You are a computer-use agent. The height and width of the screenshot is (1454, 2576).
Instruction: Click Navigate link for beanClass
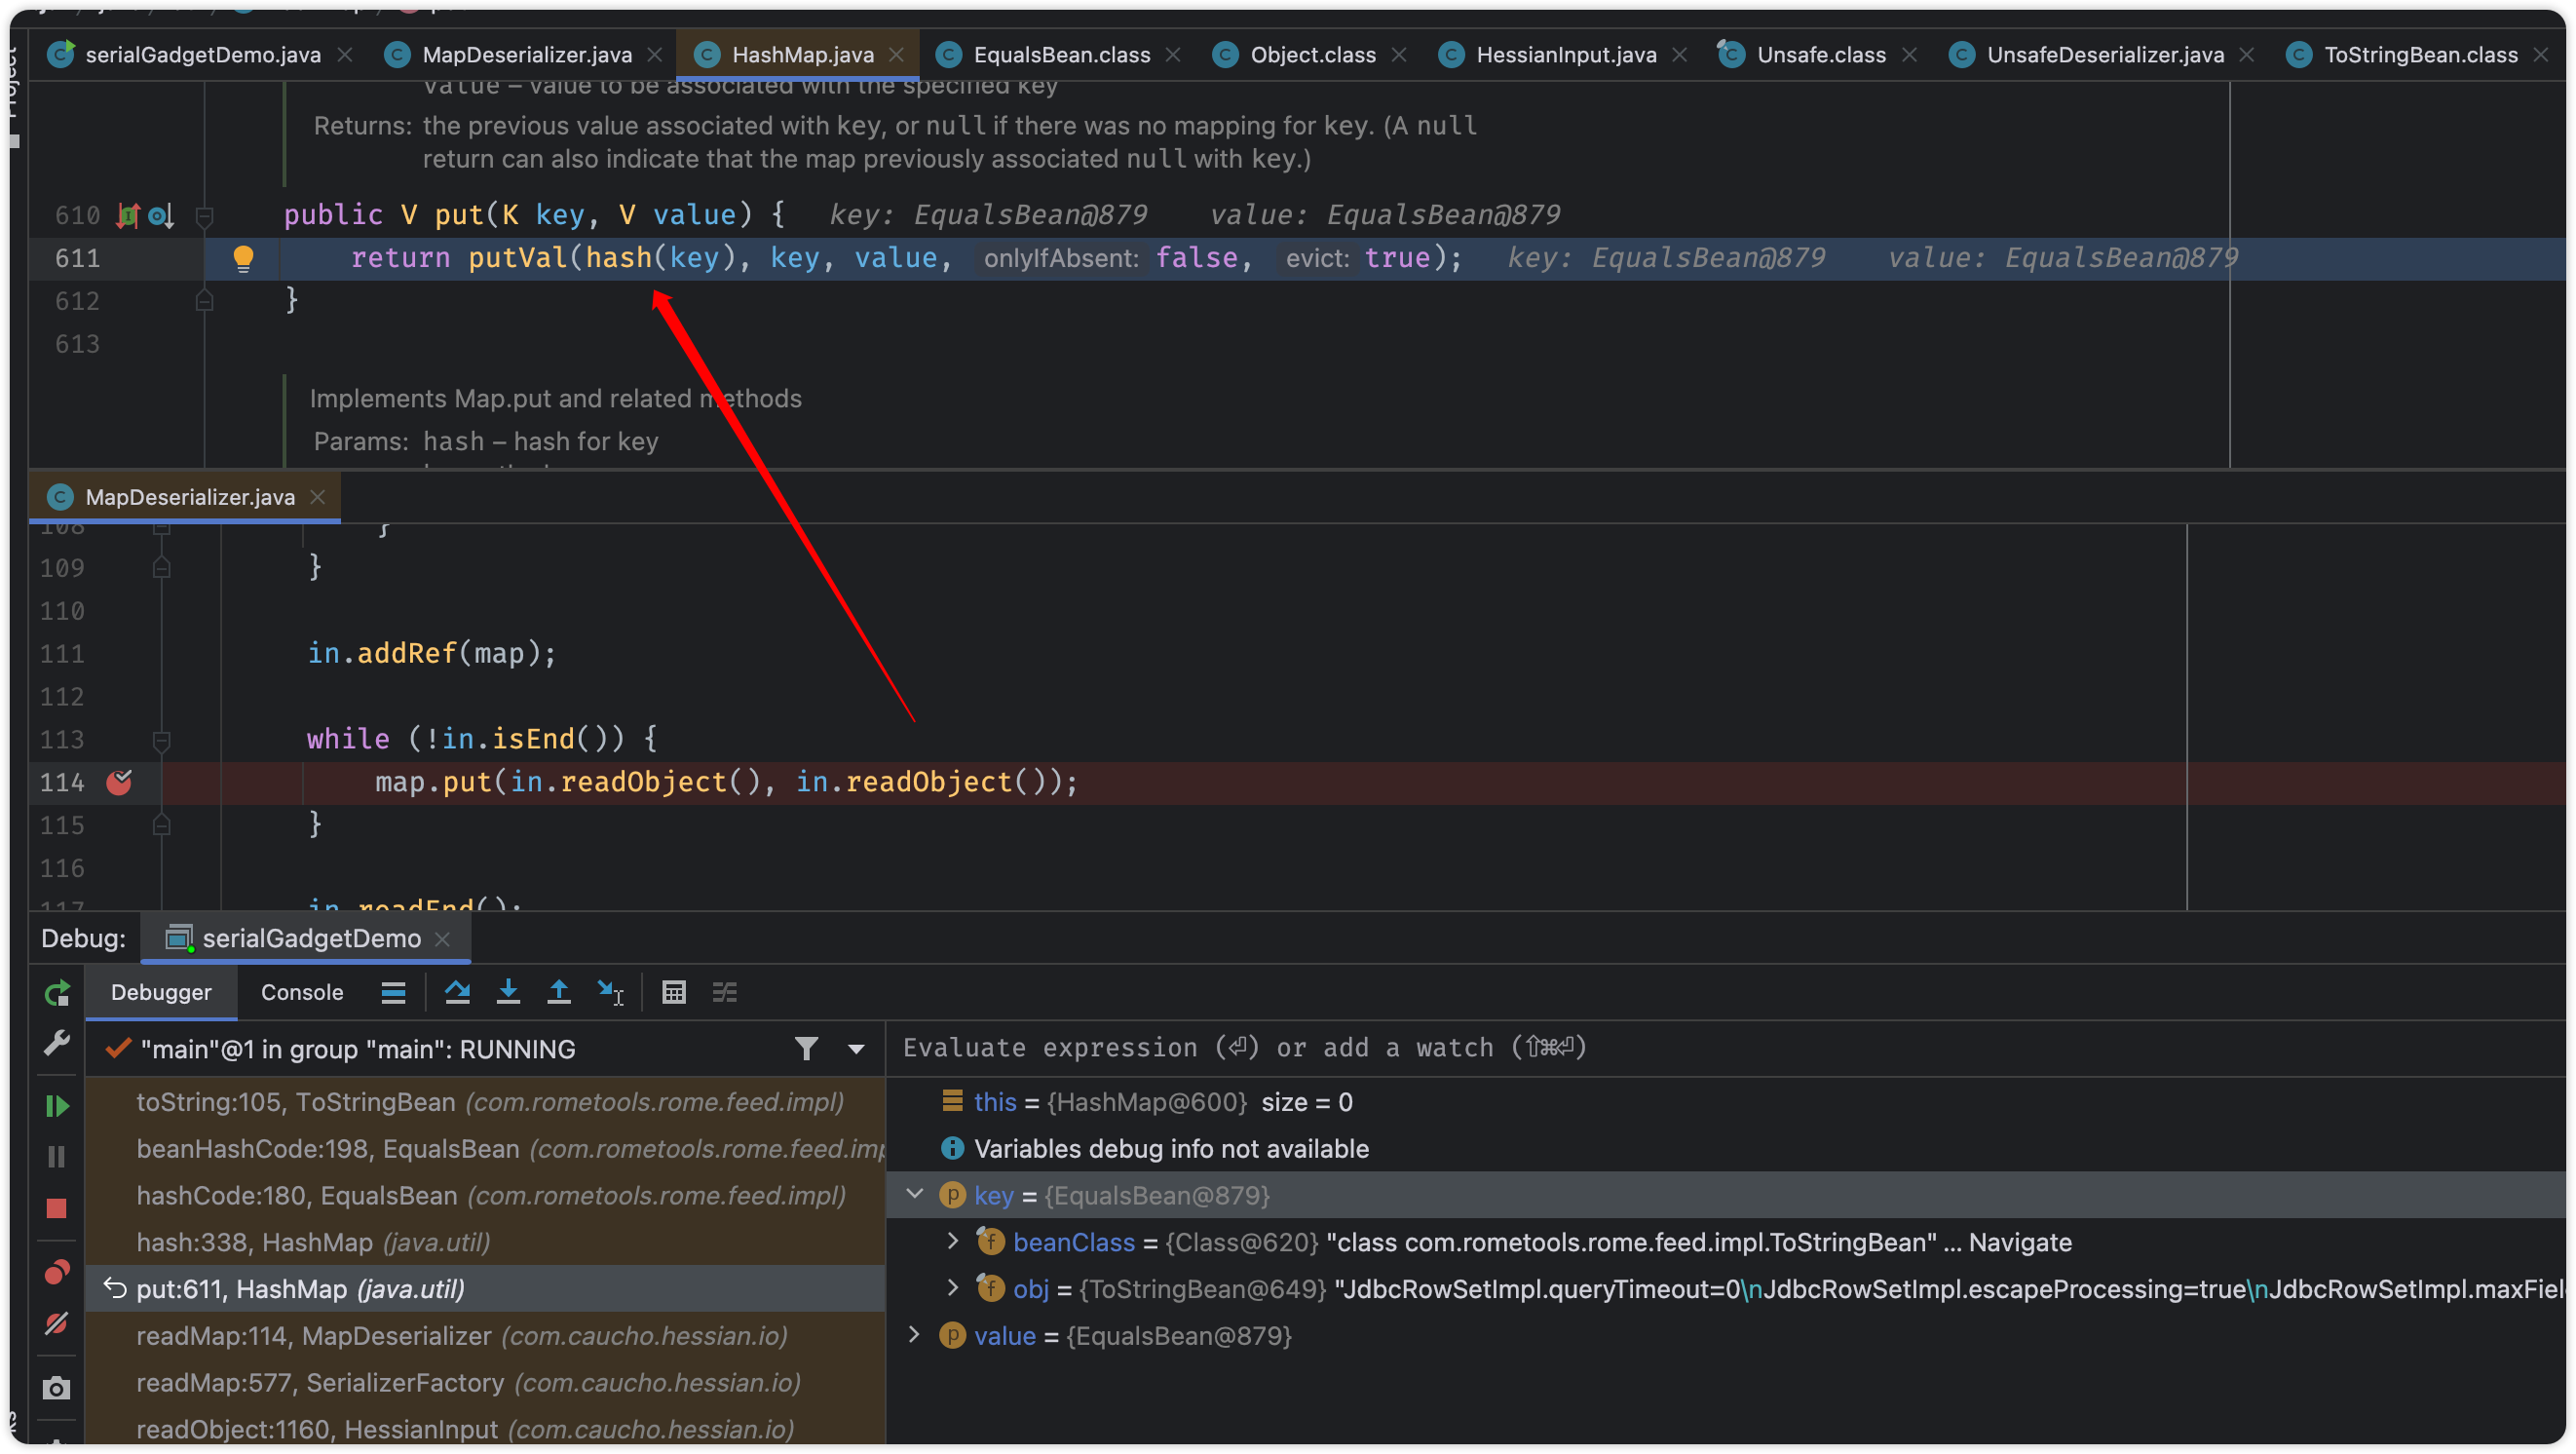pos(2020,1242)
